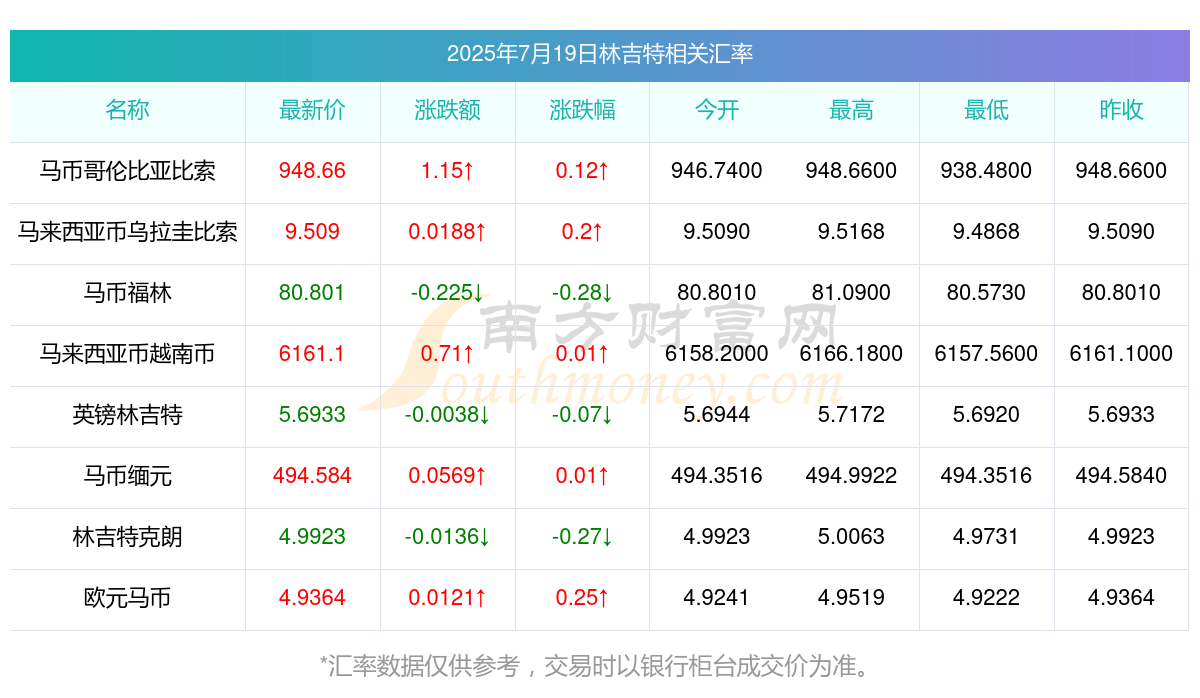The width and height of the screenshot is (1200, 698).
Task: Click the 今开 column header
Action: [717, 110]
